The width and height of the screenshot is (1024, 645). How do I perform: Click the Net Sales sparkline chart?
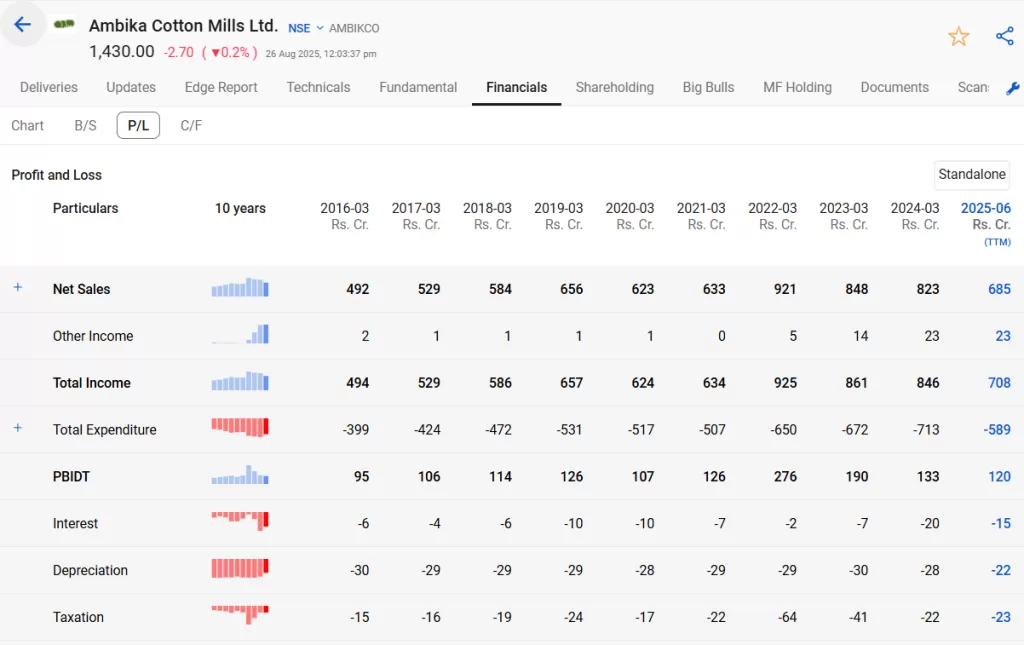240,288
